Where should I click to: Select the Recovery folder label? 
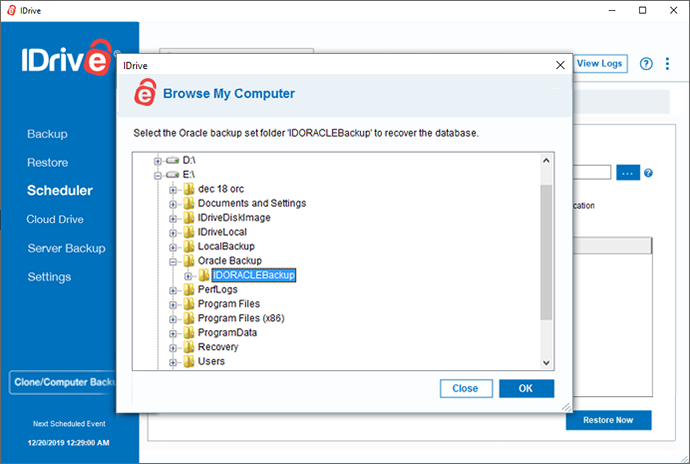pos(218,347)
